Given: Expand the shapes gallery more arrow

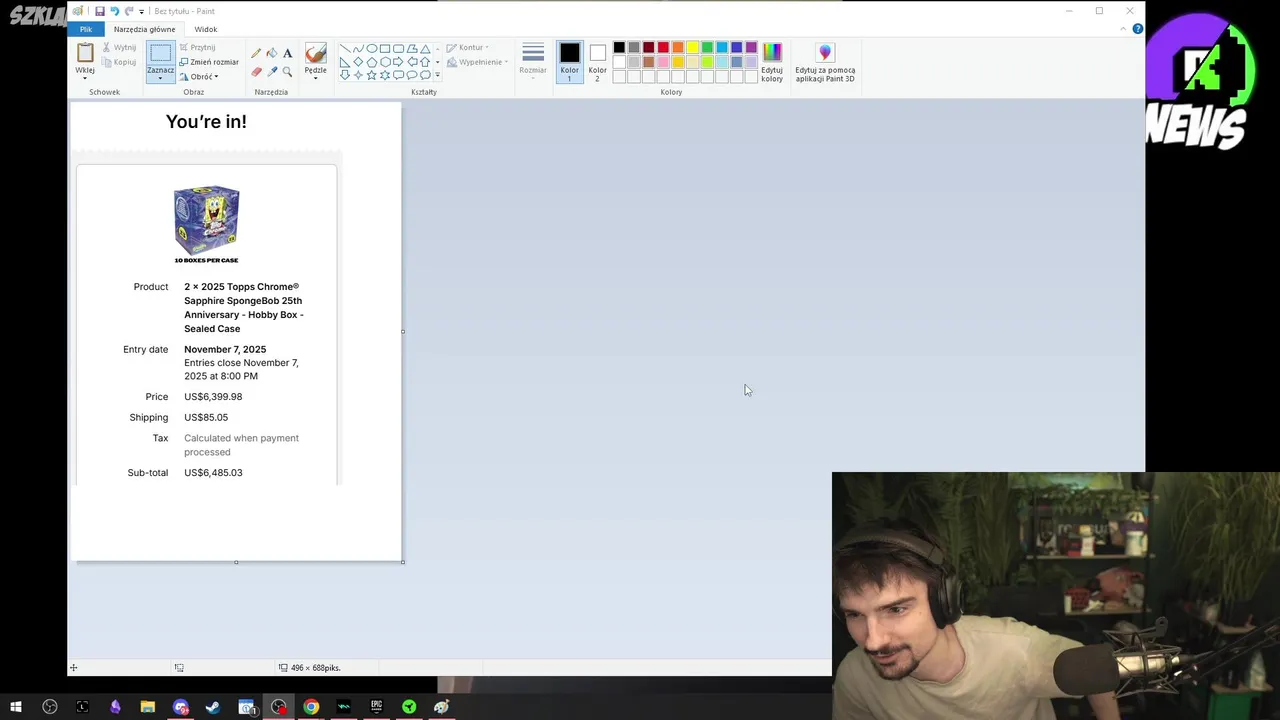Looking at the screenshot, I should pyautogui.click(x=437, y=75).
